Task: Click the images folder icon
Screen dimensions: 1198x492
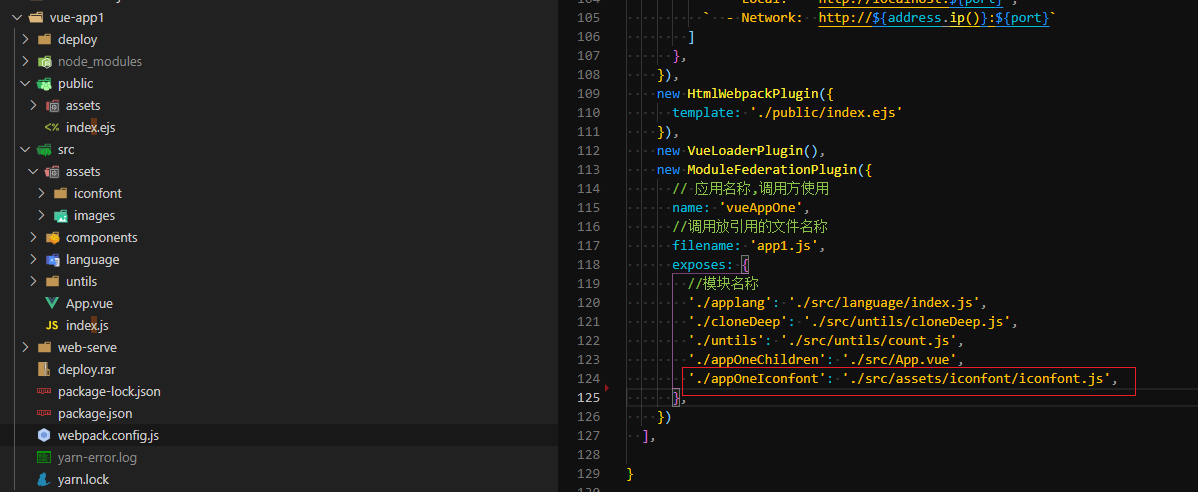Action: (x=61, y=216)
